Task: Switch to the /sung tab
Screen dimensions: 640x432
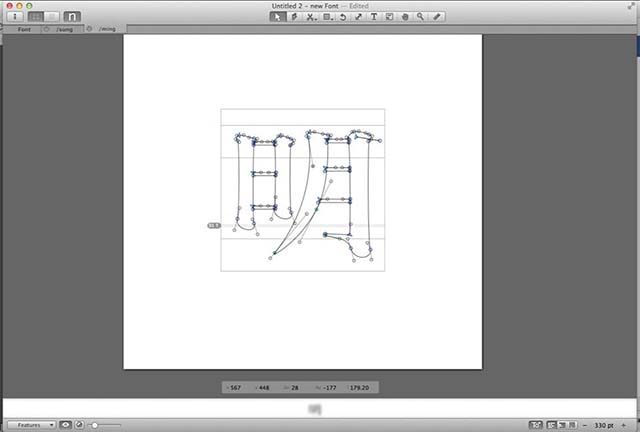Action: click(x=64, y=29)
